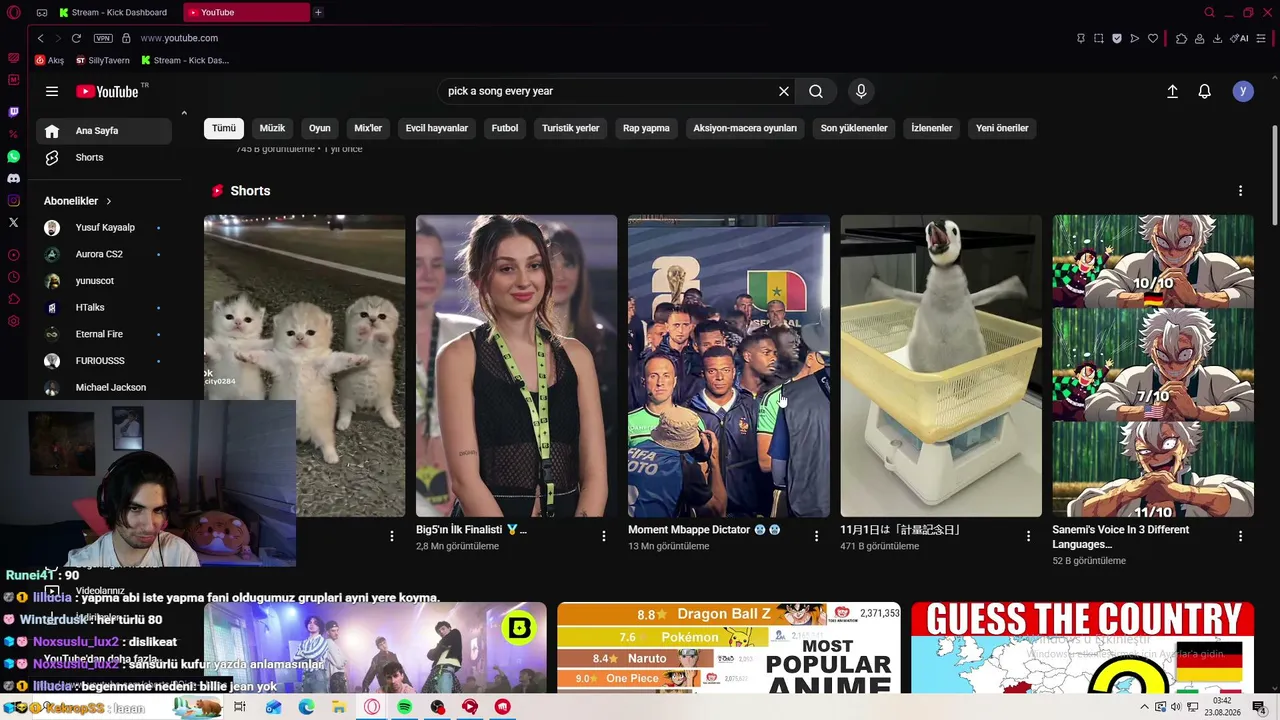Image resolution: width=1280 pixels, height=720 pixels.
Task: Open Discord in the Opera sidebar
Action: point(13,179)
